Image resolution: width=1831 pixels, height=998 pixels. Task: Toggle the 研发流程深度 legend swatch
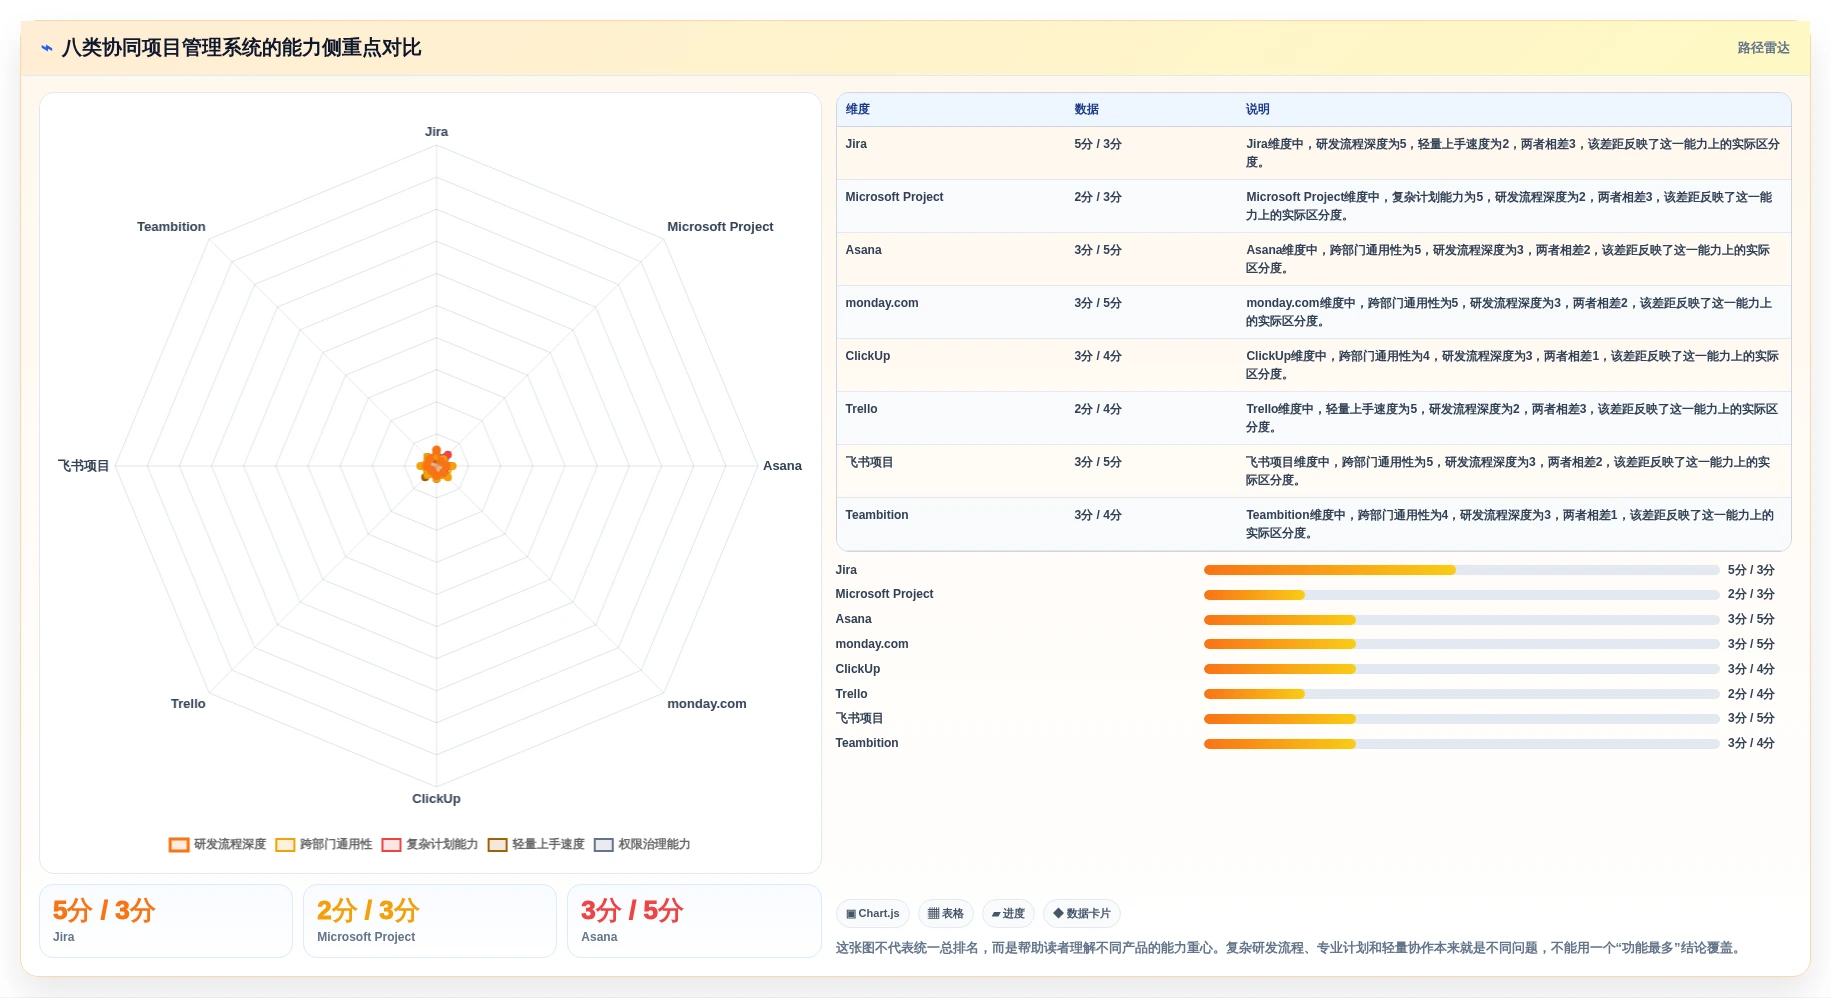(x=179, y=845)
